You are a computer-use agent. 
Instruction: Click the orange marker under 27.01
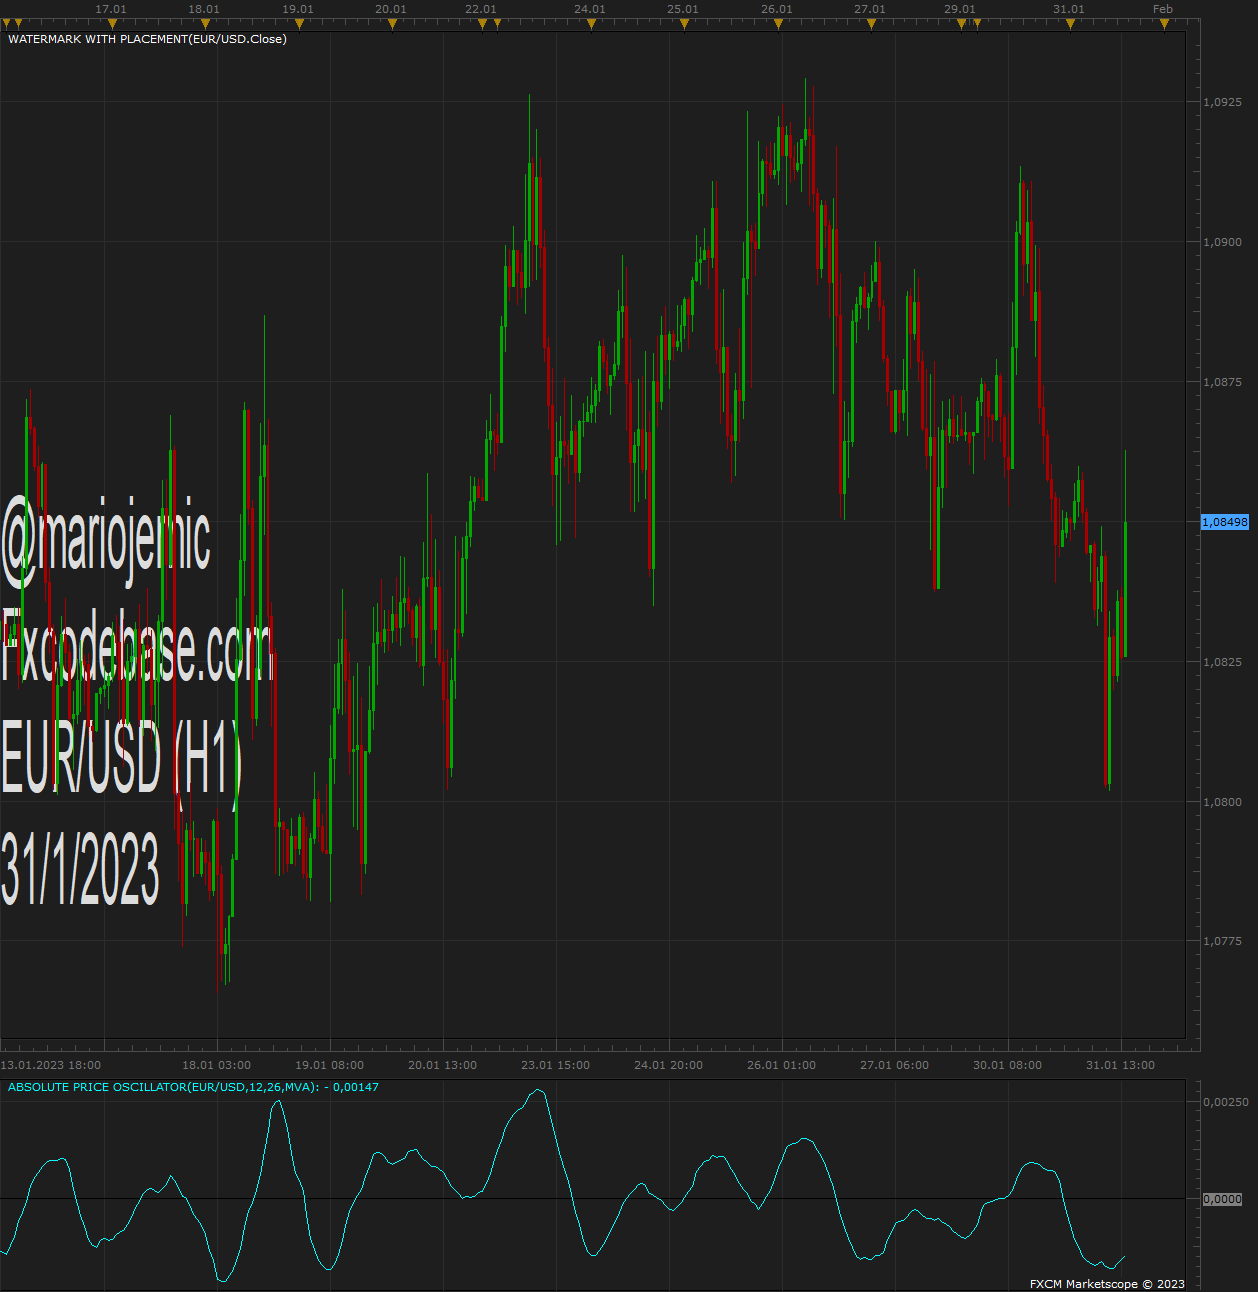[870, 24]
